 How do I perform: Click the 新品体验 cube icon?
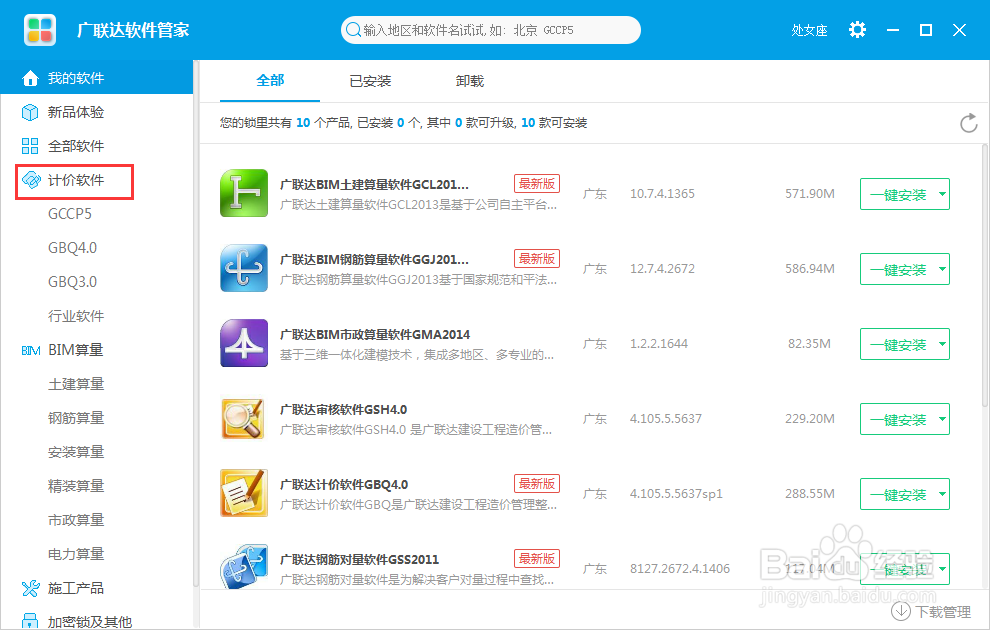30,112
